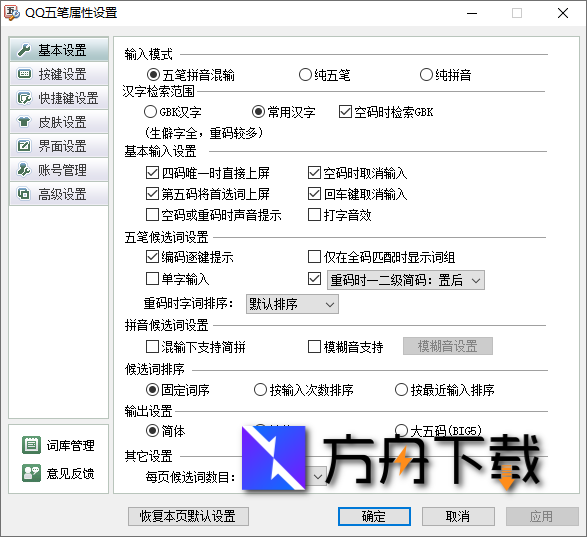Open the 界面设置 tab
The image size is (587, 537).
click(x=59, y=146)
